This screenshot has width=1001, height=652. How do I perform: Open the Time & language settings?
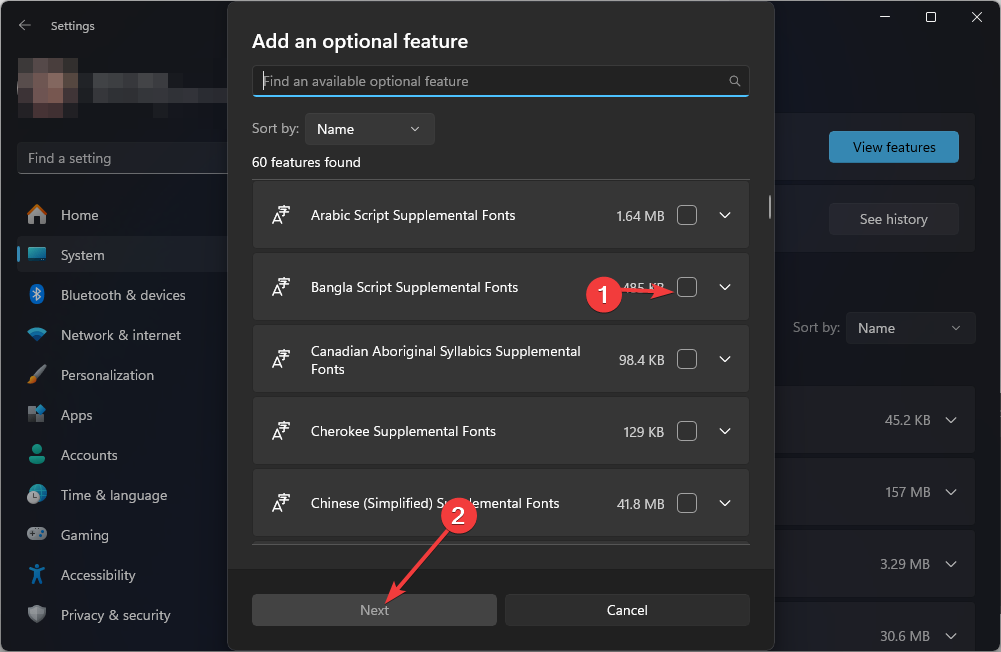[113, 495]
